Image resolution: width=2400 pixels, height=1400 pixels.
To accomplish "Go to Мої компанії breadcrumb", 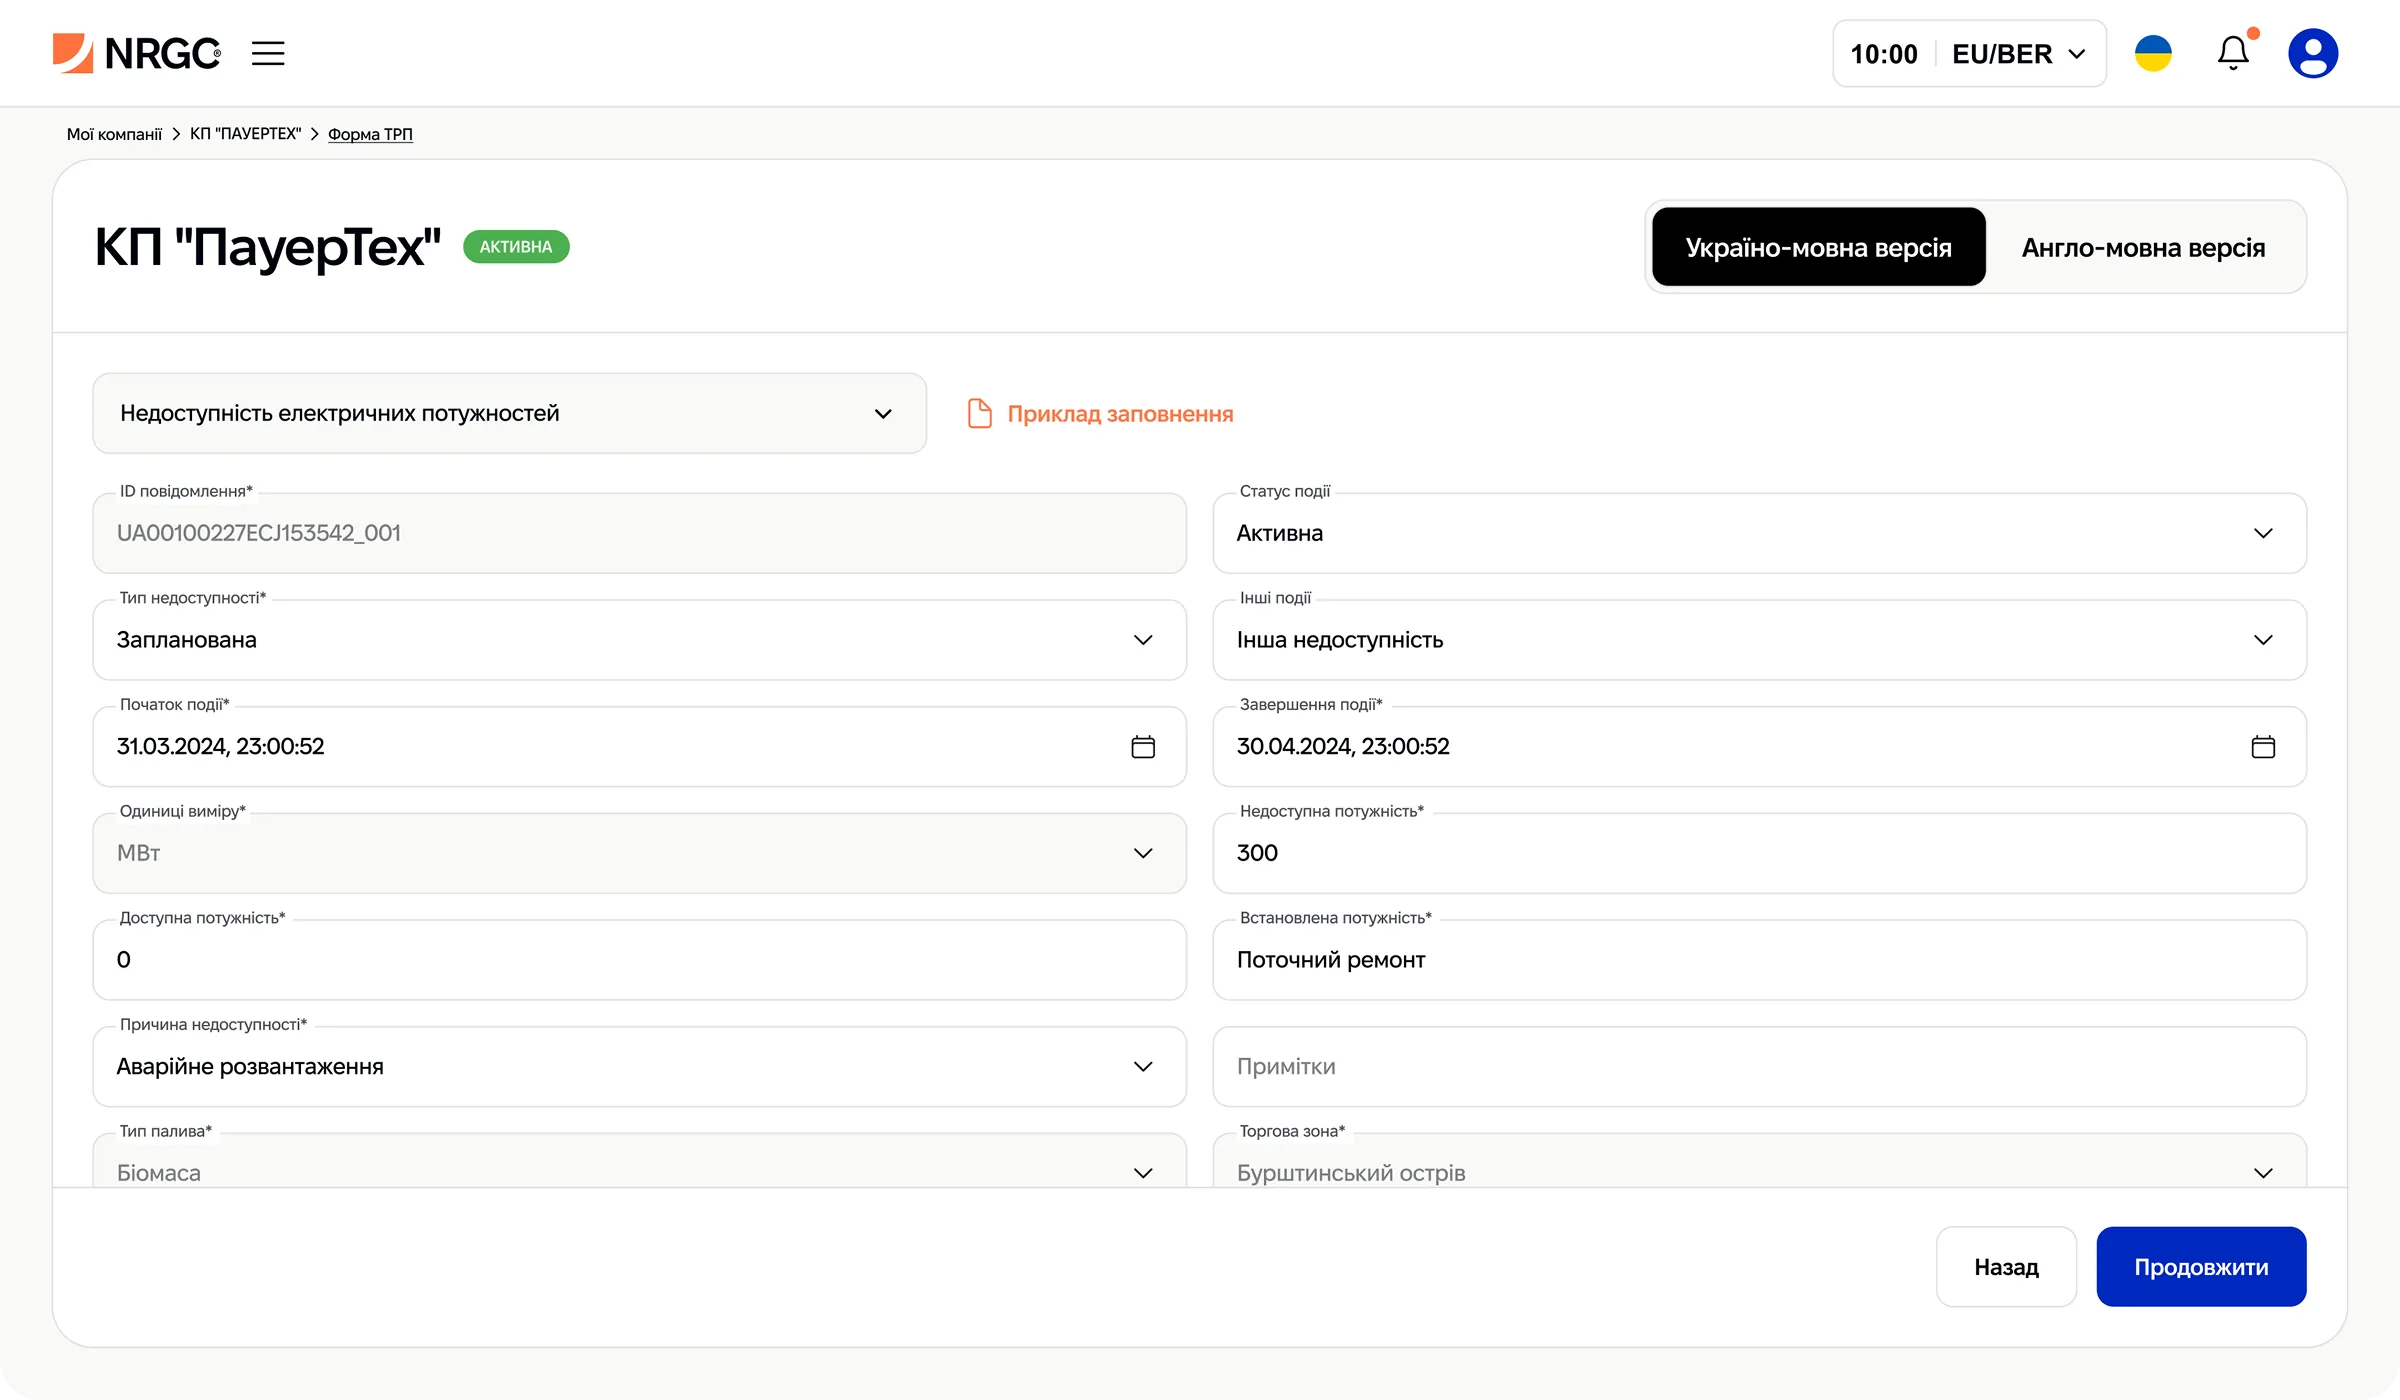I will (x=114, y=134).
